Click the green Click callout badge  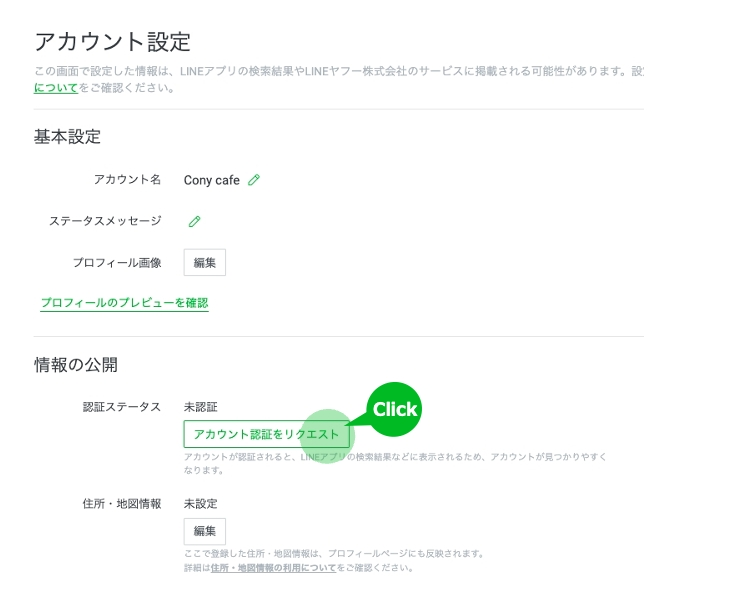(394, 409)
